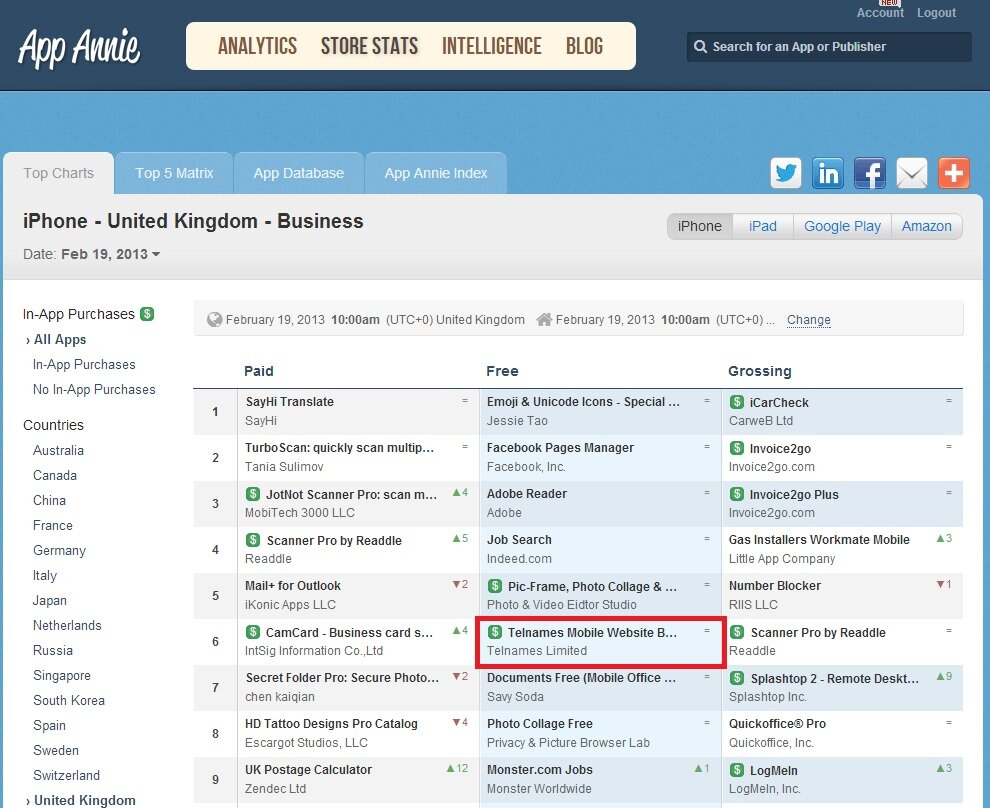Choose Germany in Countries list
The width and height of the screenshot is (990, 808).
point(59,550)
